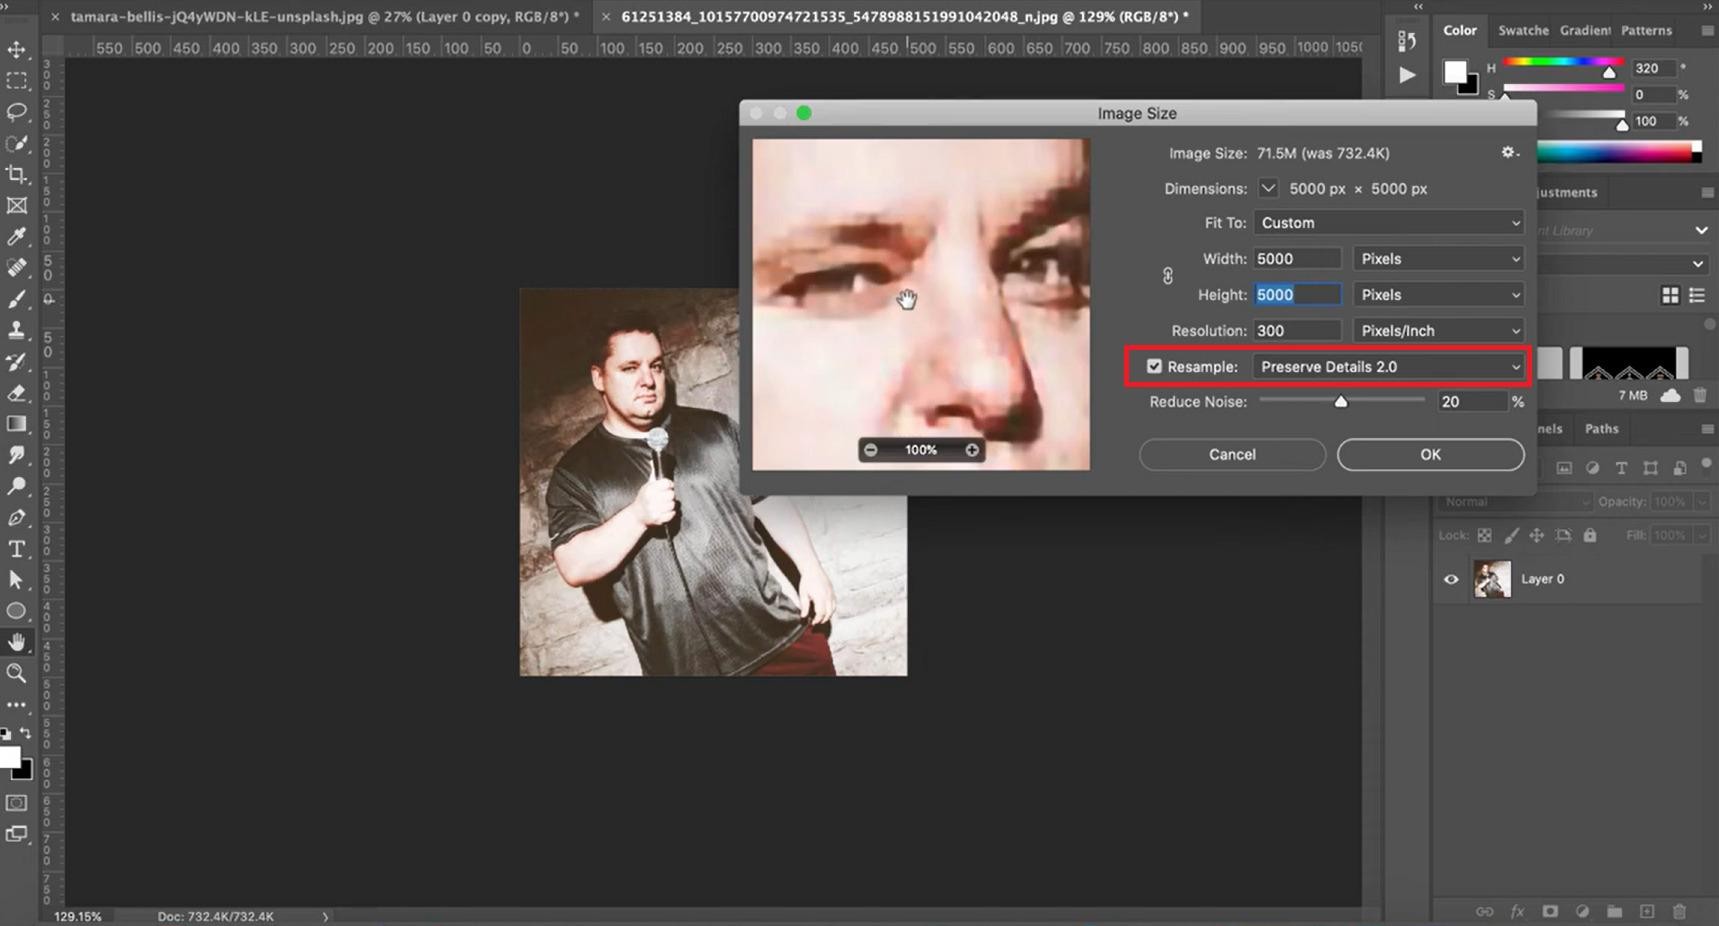Switch to the Patterns tab
1719x926 pixels.
[x=1646, y=31]
